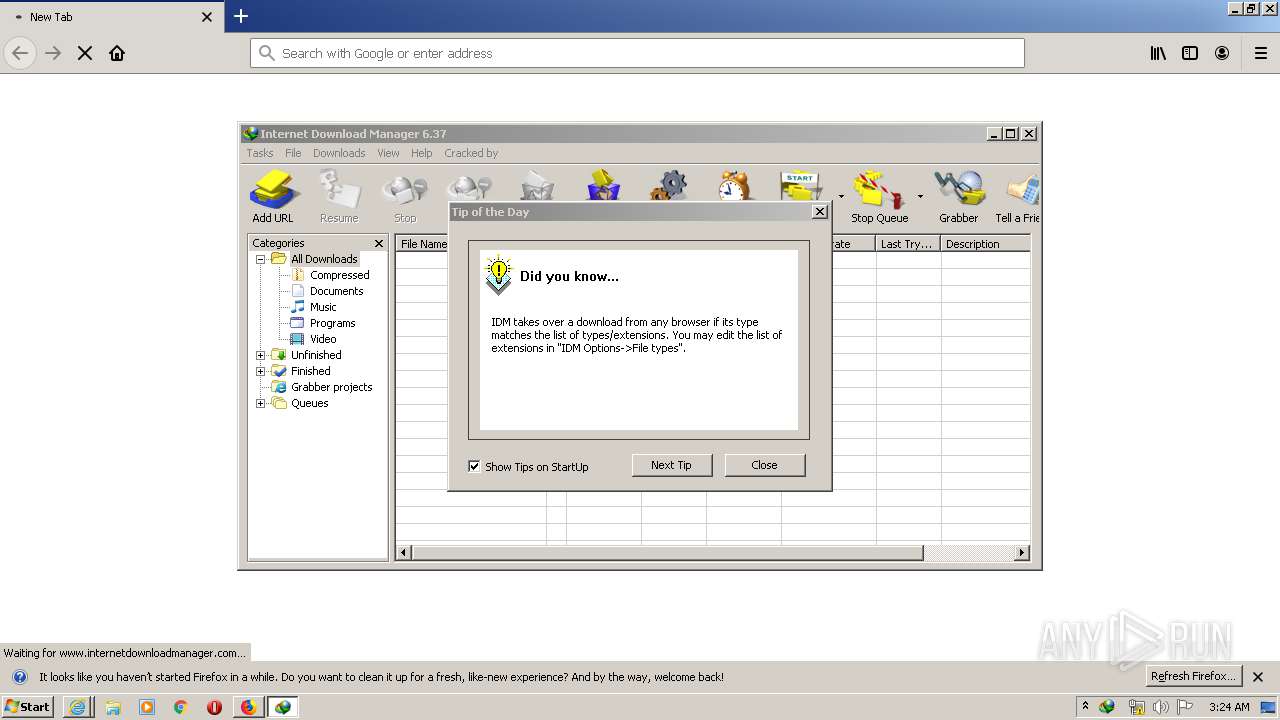
Task: Select the Compressed category
Action: click(339, 275)
